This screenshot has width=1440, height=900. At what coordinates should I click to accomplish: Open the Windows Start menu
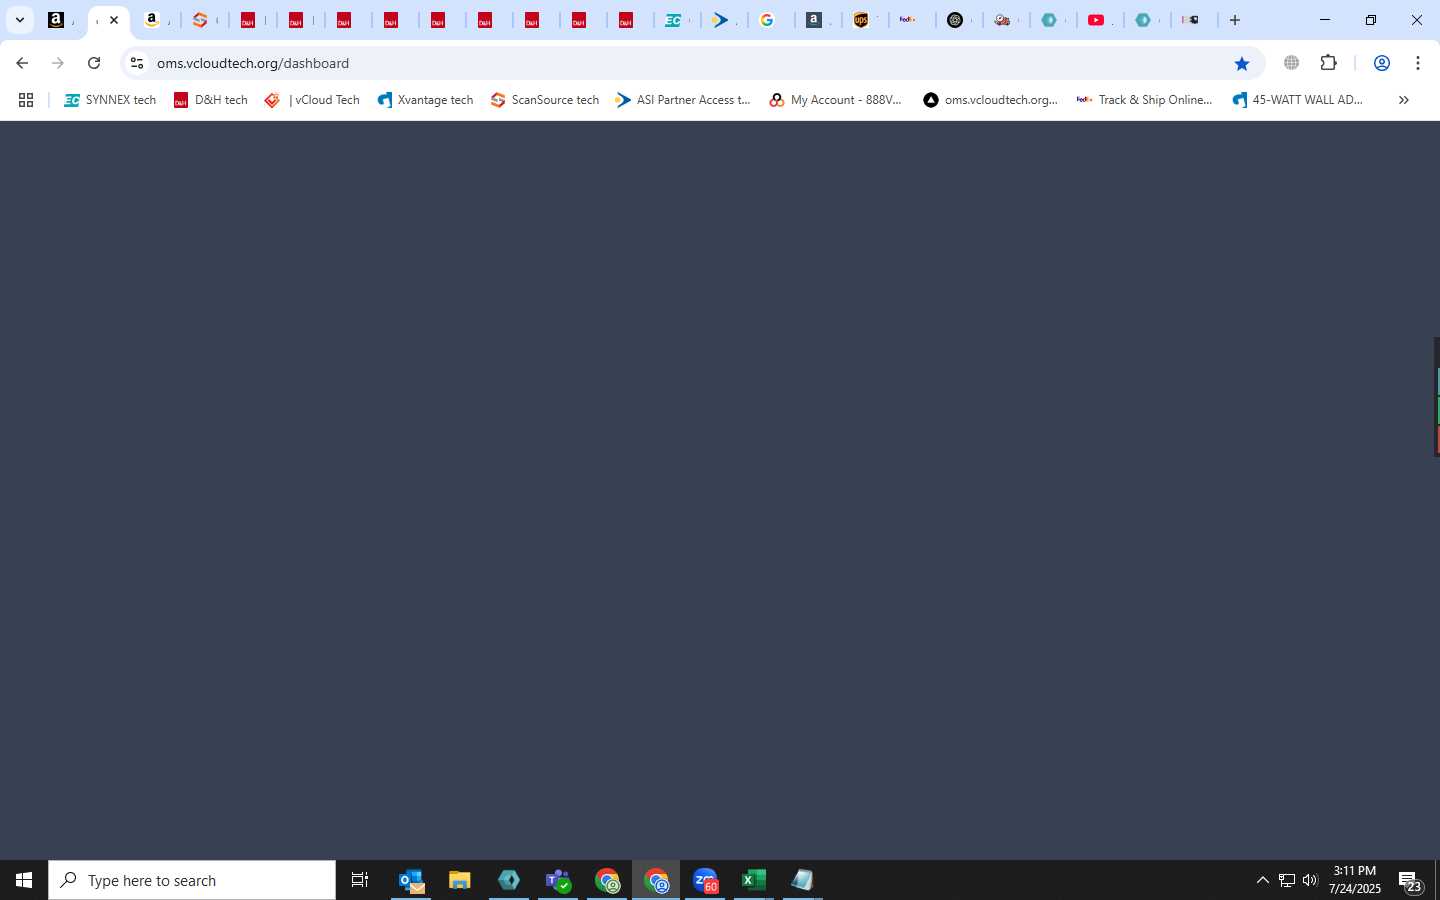[24, 880]
